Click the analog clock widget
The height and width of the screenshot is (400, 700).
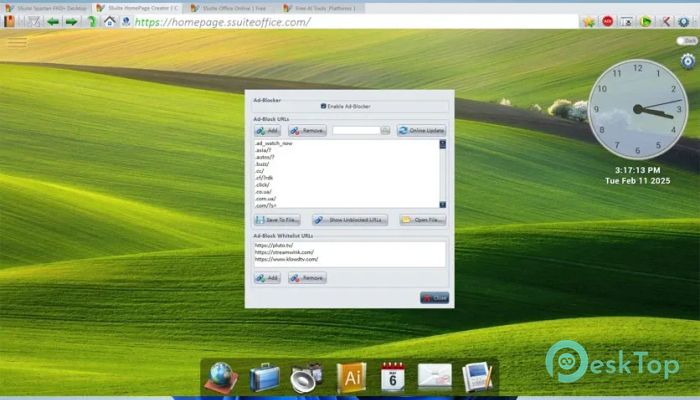pos(638,109)
